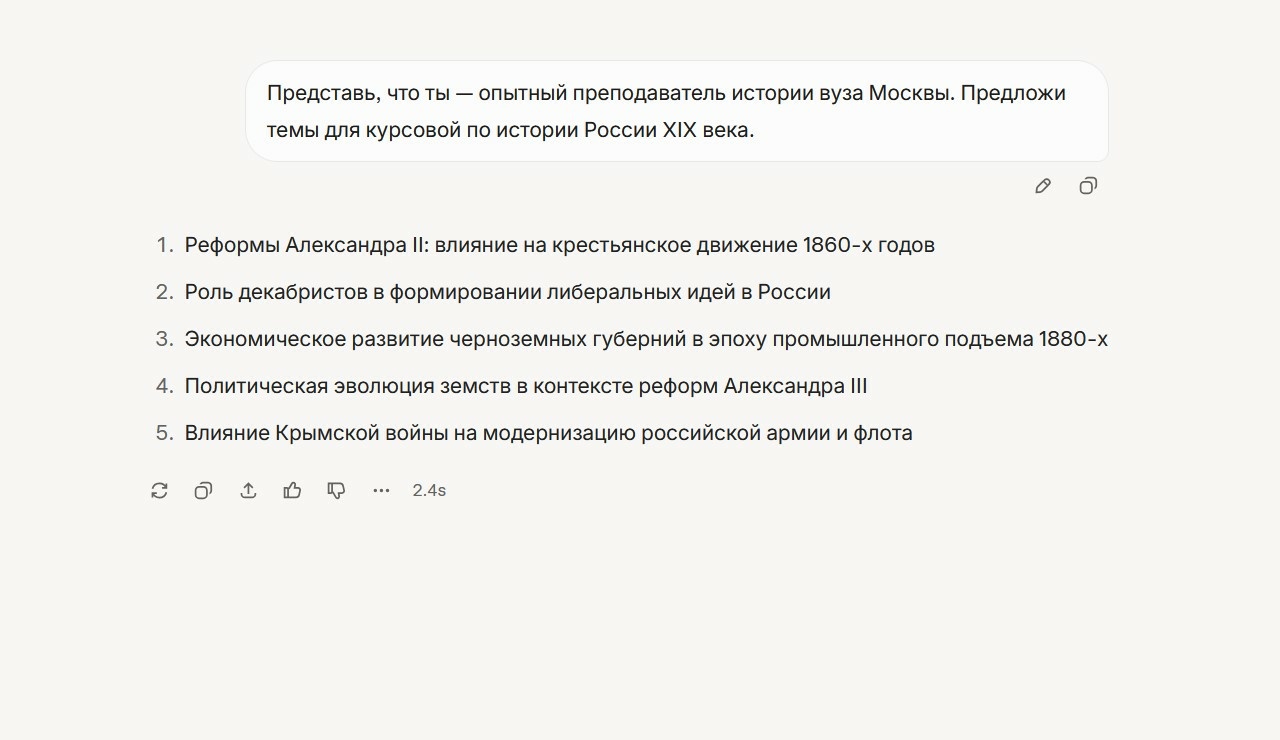Image resolution: width=1280 pixels, height=740 pixels.
Task: Click the numeral "3." list marker
Action: (163, 339)
